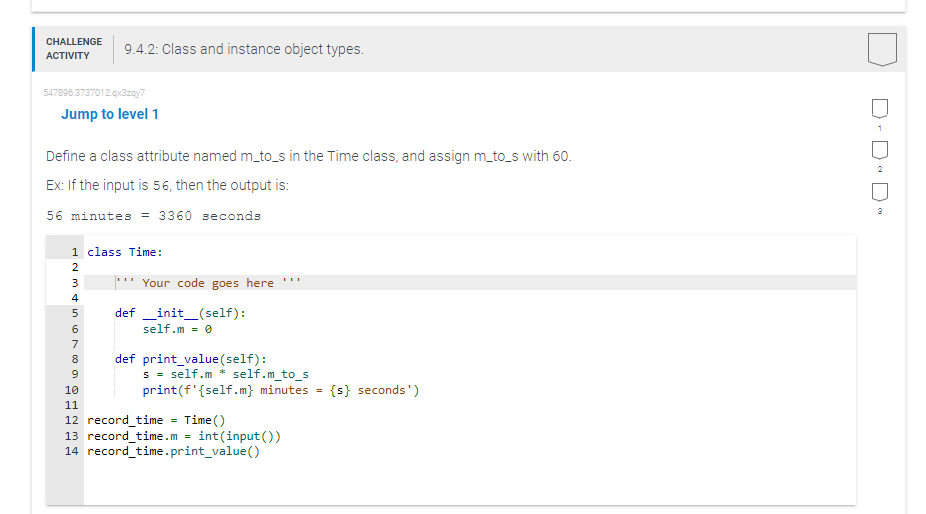
Task: Click the 's = self.m * self.m_to_s' line
Action: [226, 374]
